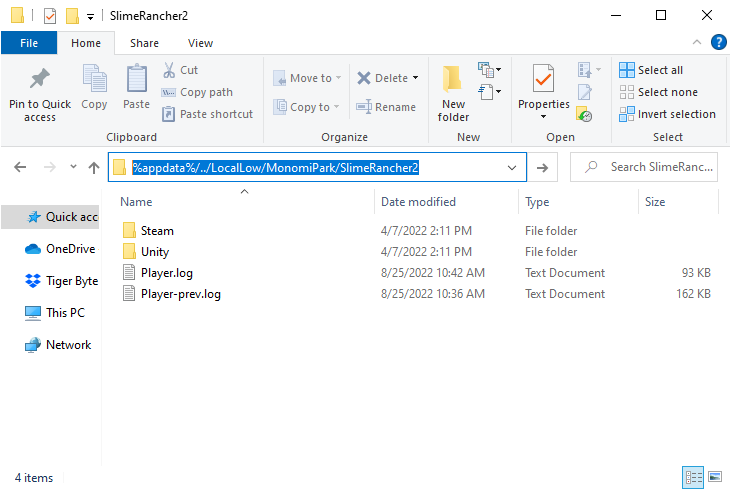Open the File tab

click(29, 43)
